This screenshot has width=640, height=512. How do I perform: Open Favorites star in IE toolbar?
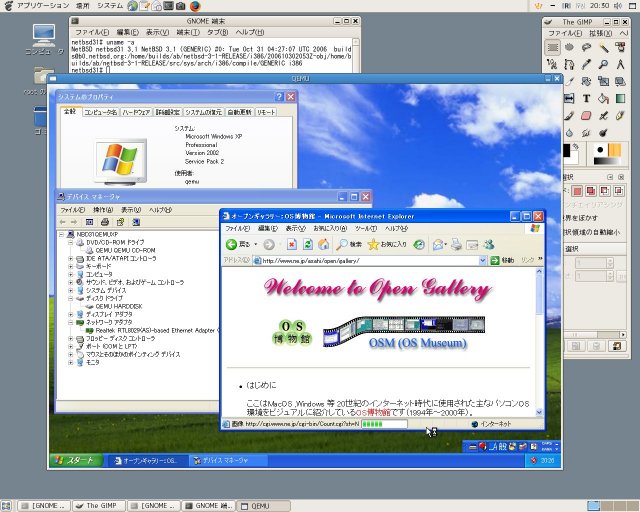coord(374,244)
